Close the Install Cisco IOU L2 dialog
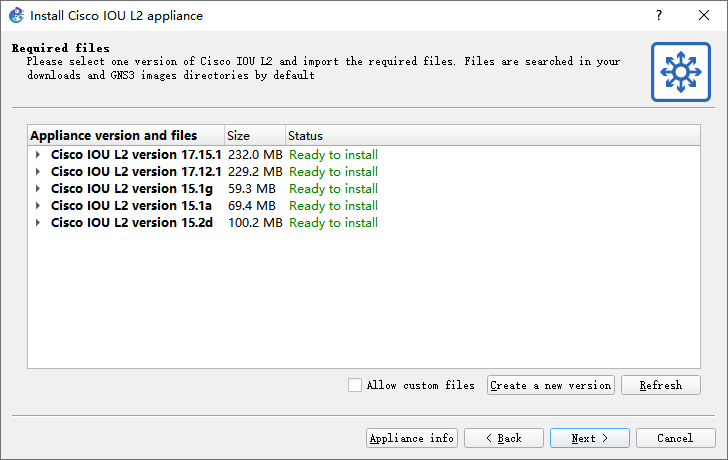This screenshot has width=728, height=460. tap(704, 15)
